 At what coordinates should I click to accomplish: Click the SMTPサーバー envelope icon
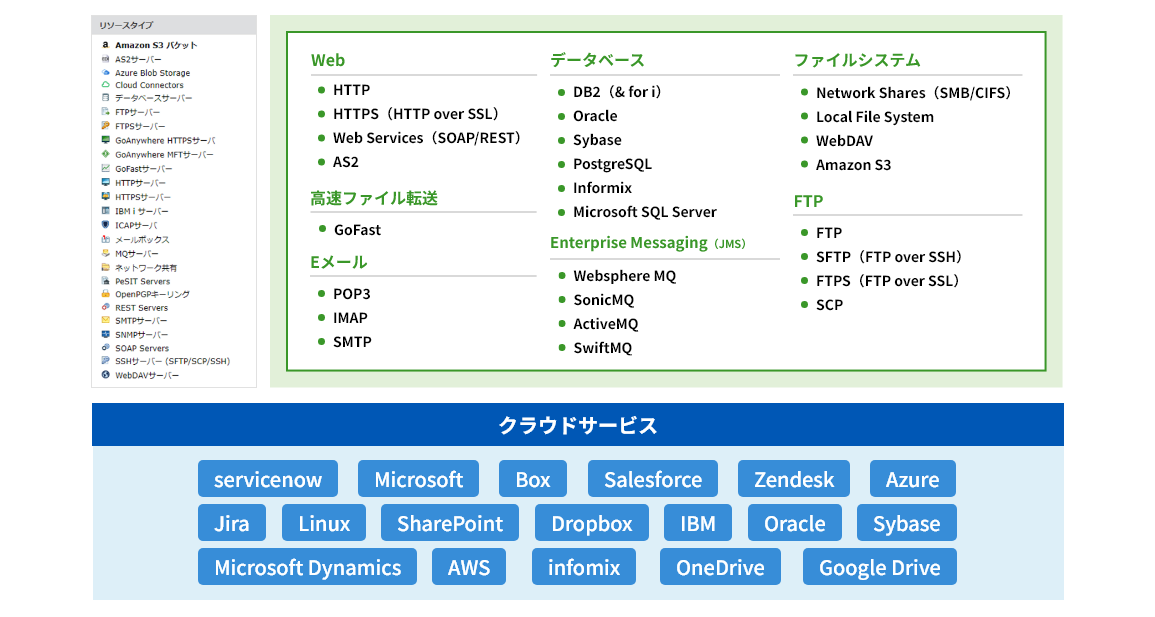(105, 320)
